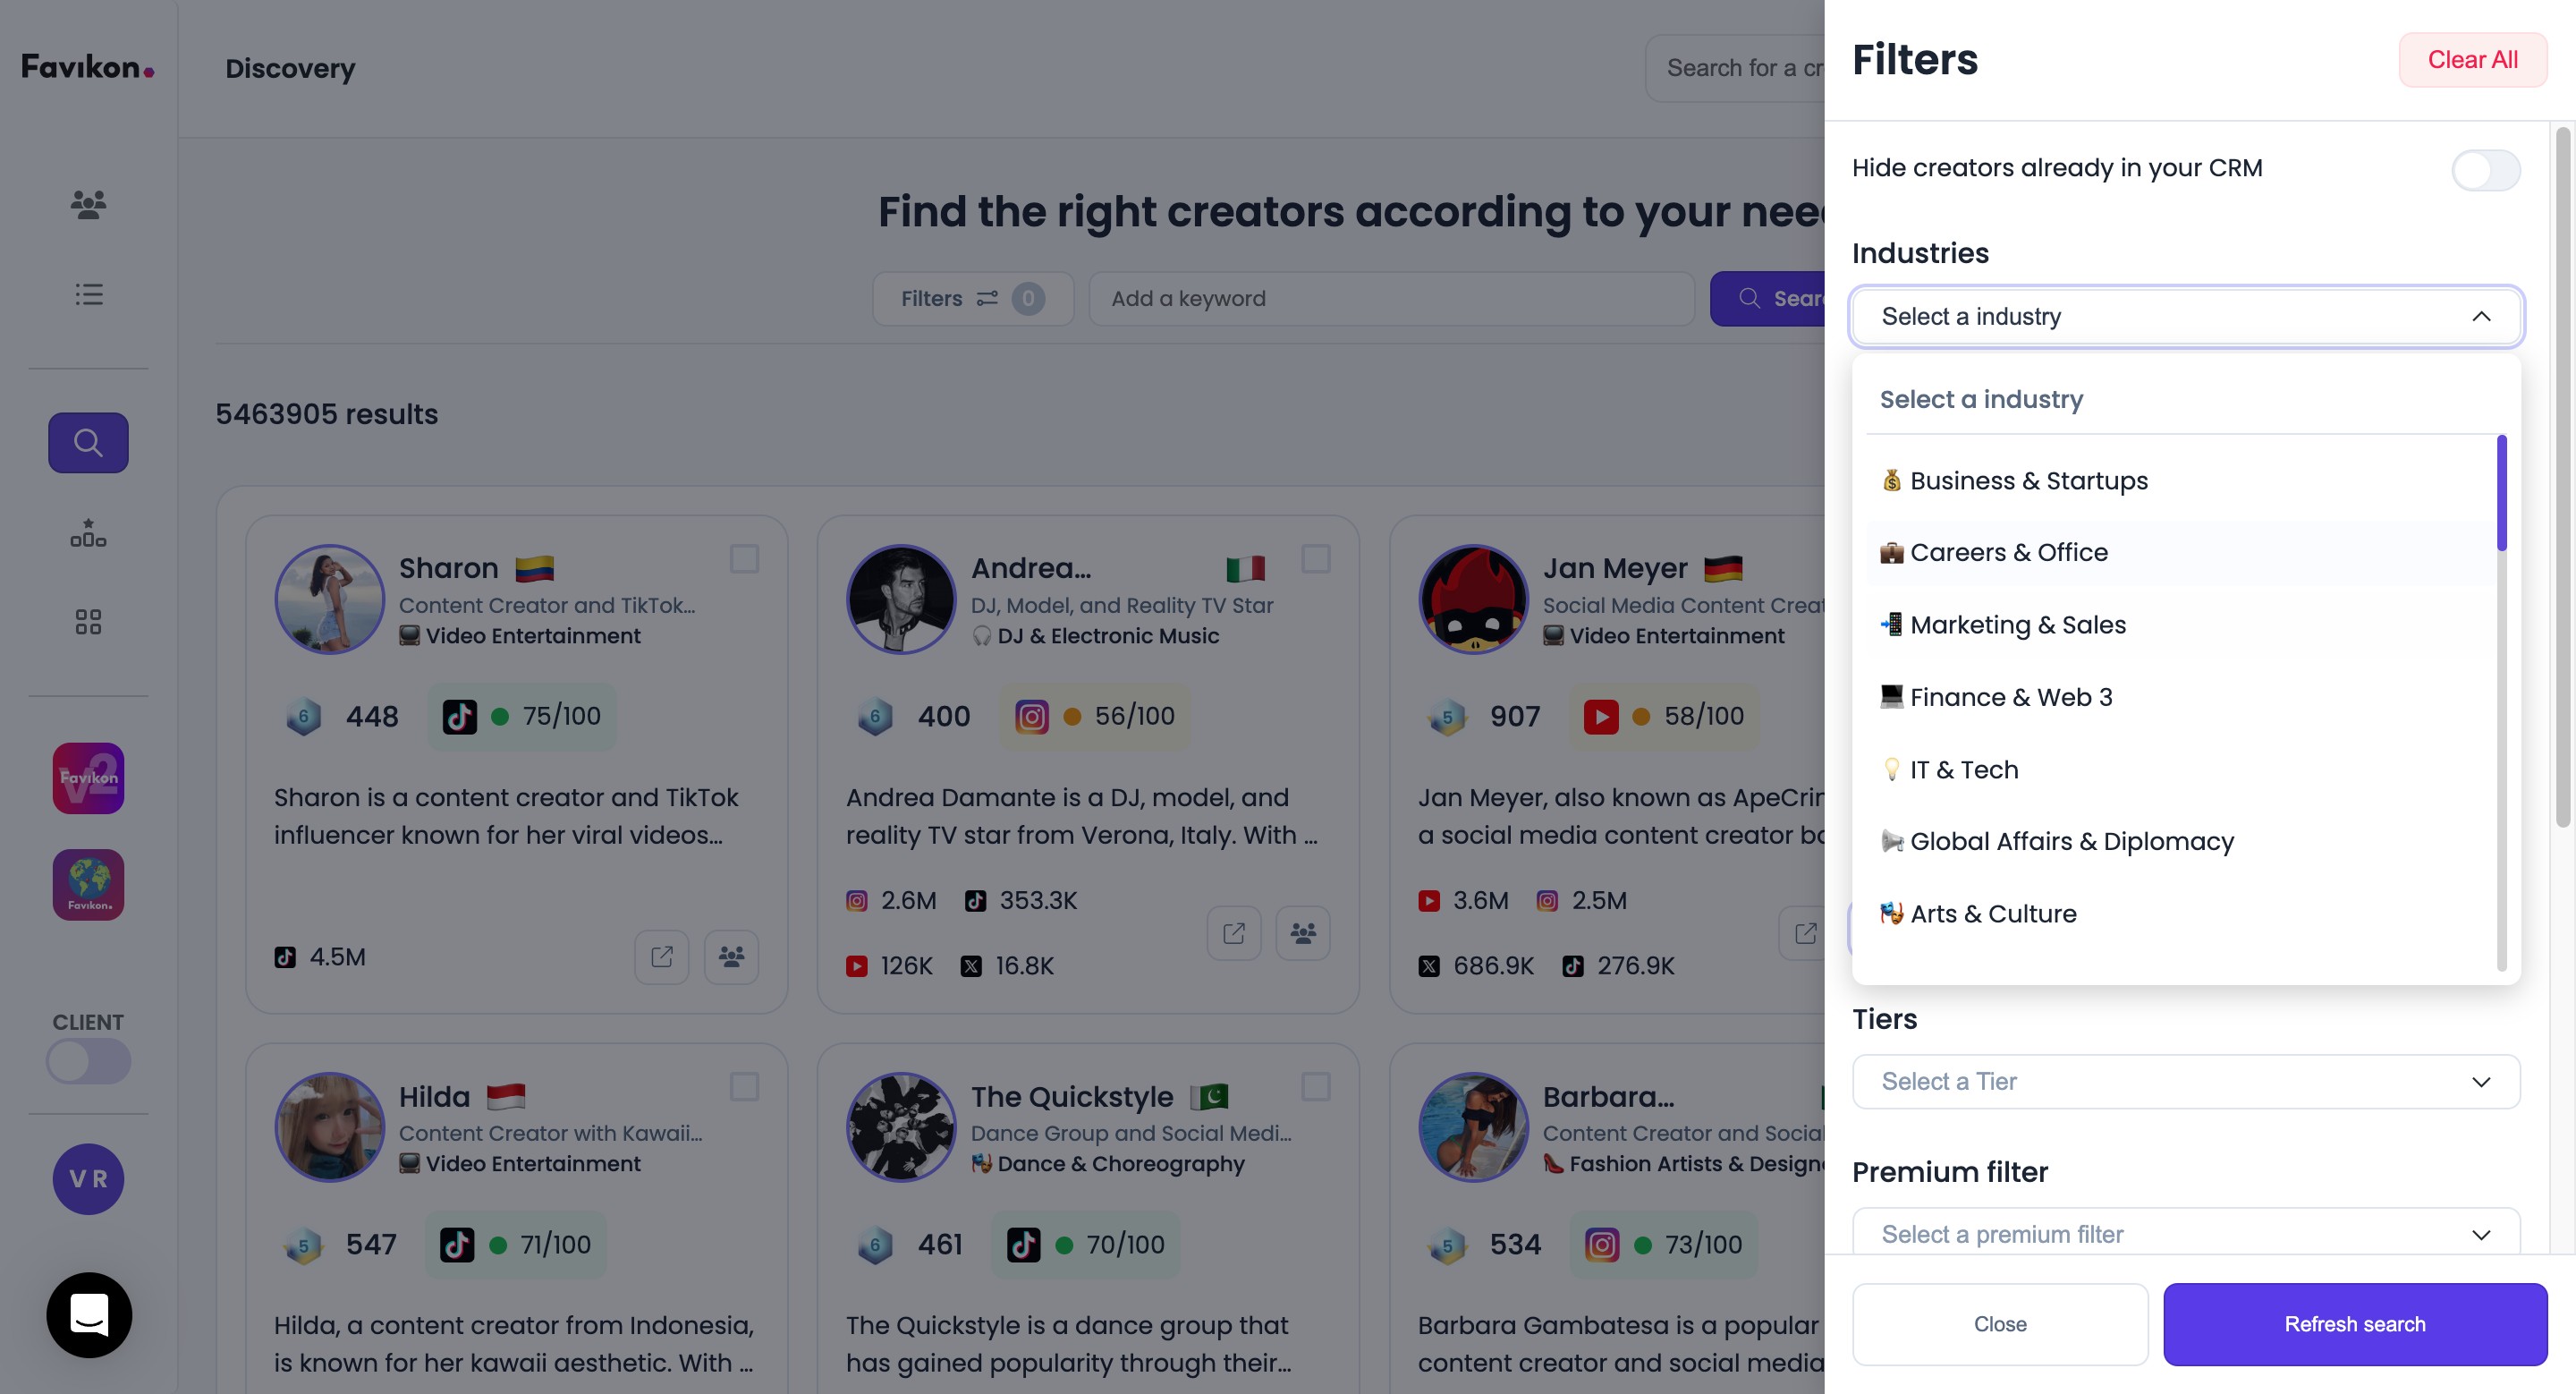Image resolution: width=2576 pixels, height=1394 pixels.
Task: Open the Favikon V2 app icon
Action: pos(88,778)
